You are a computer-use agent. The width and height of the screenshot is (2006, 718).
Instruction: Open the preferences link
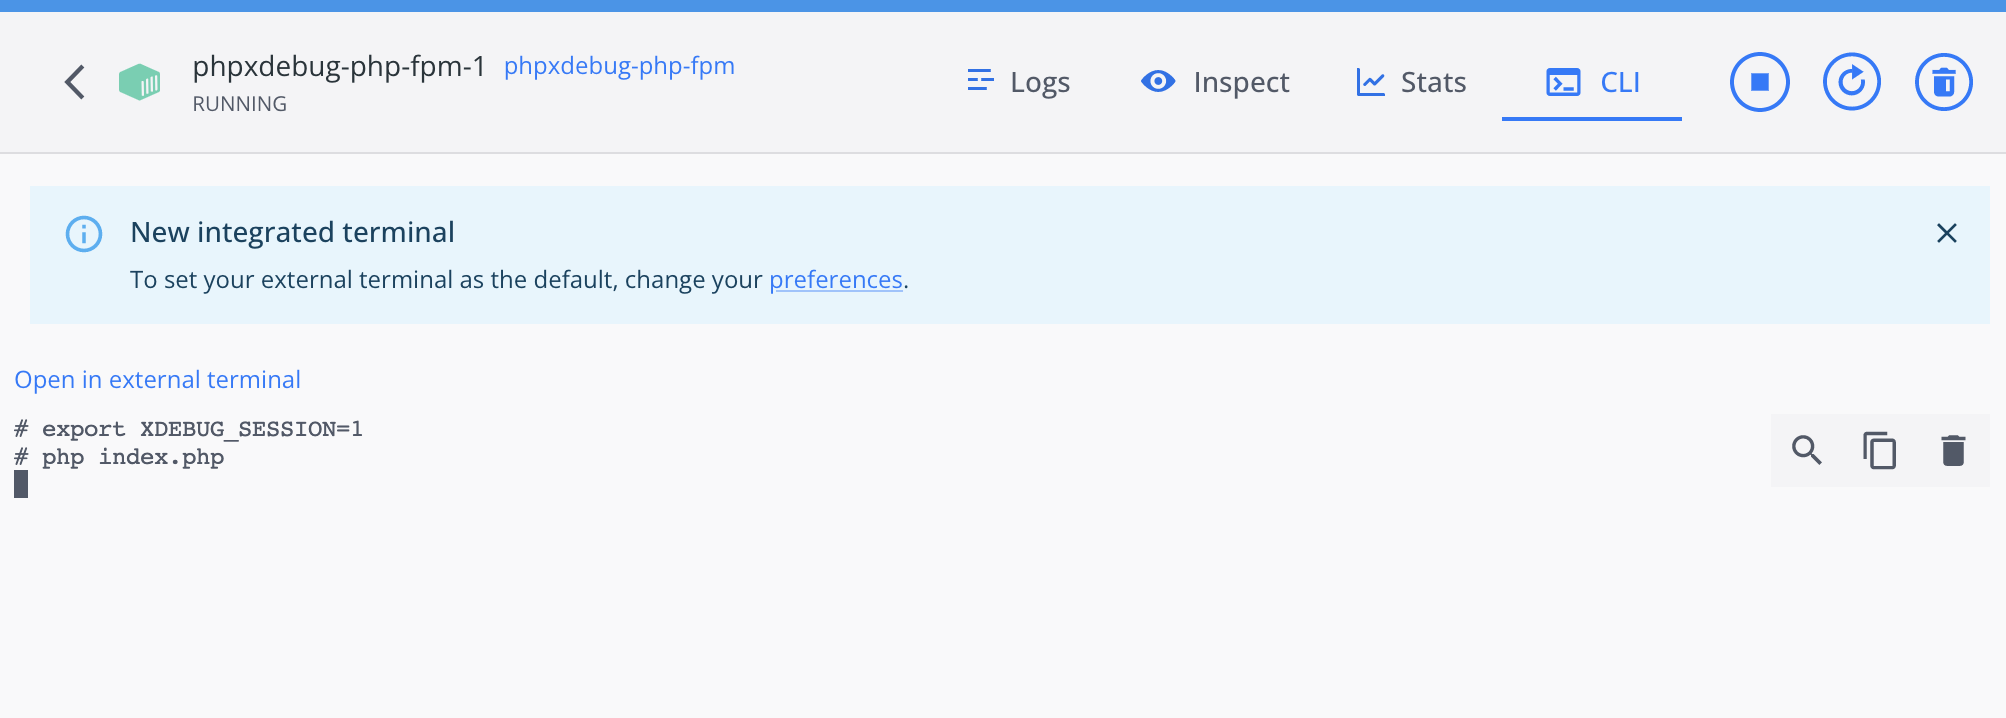tap(836, 279)
